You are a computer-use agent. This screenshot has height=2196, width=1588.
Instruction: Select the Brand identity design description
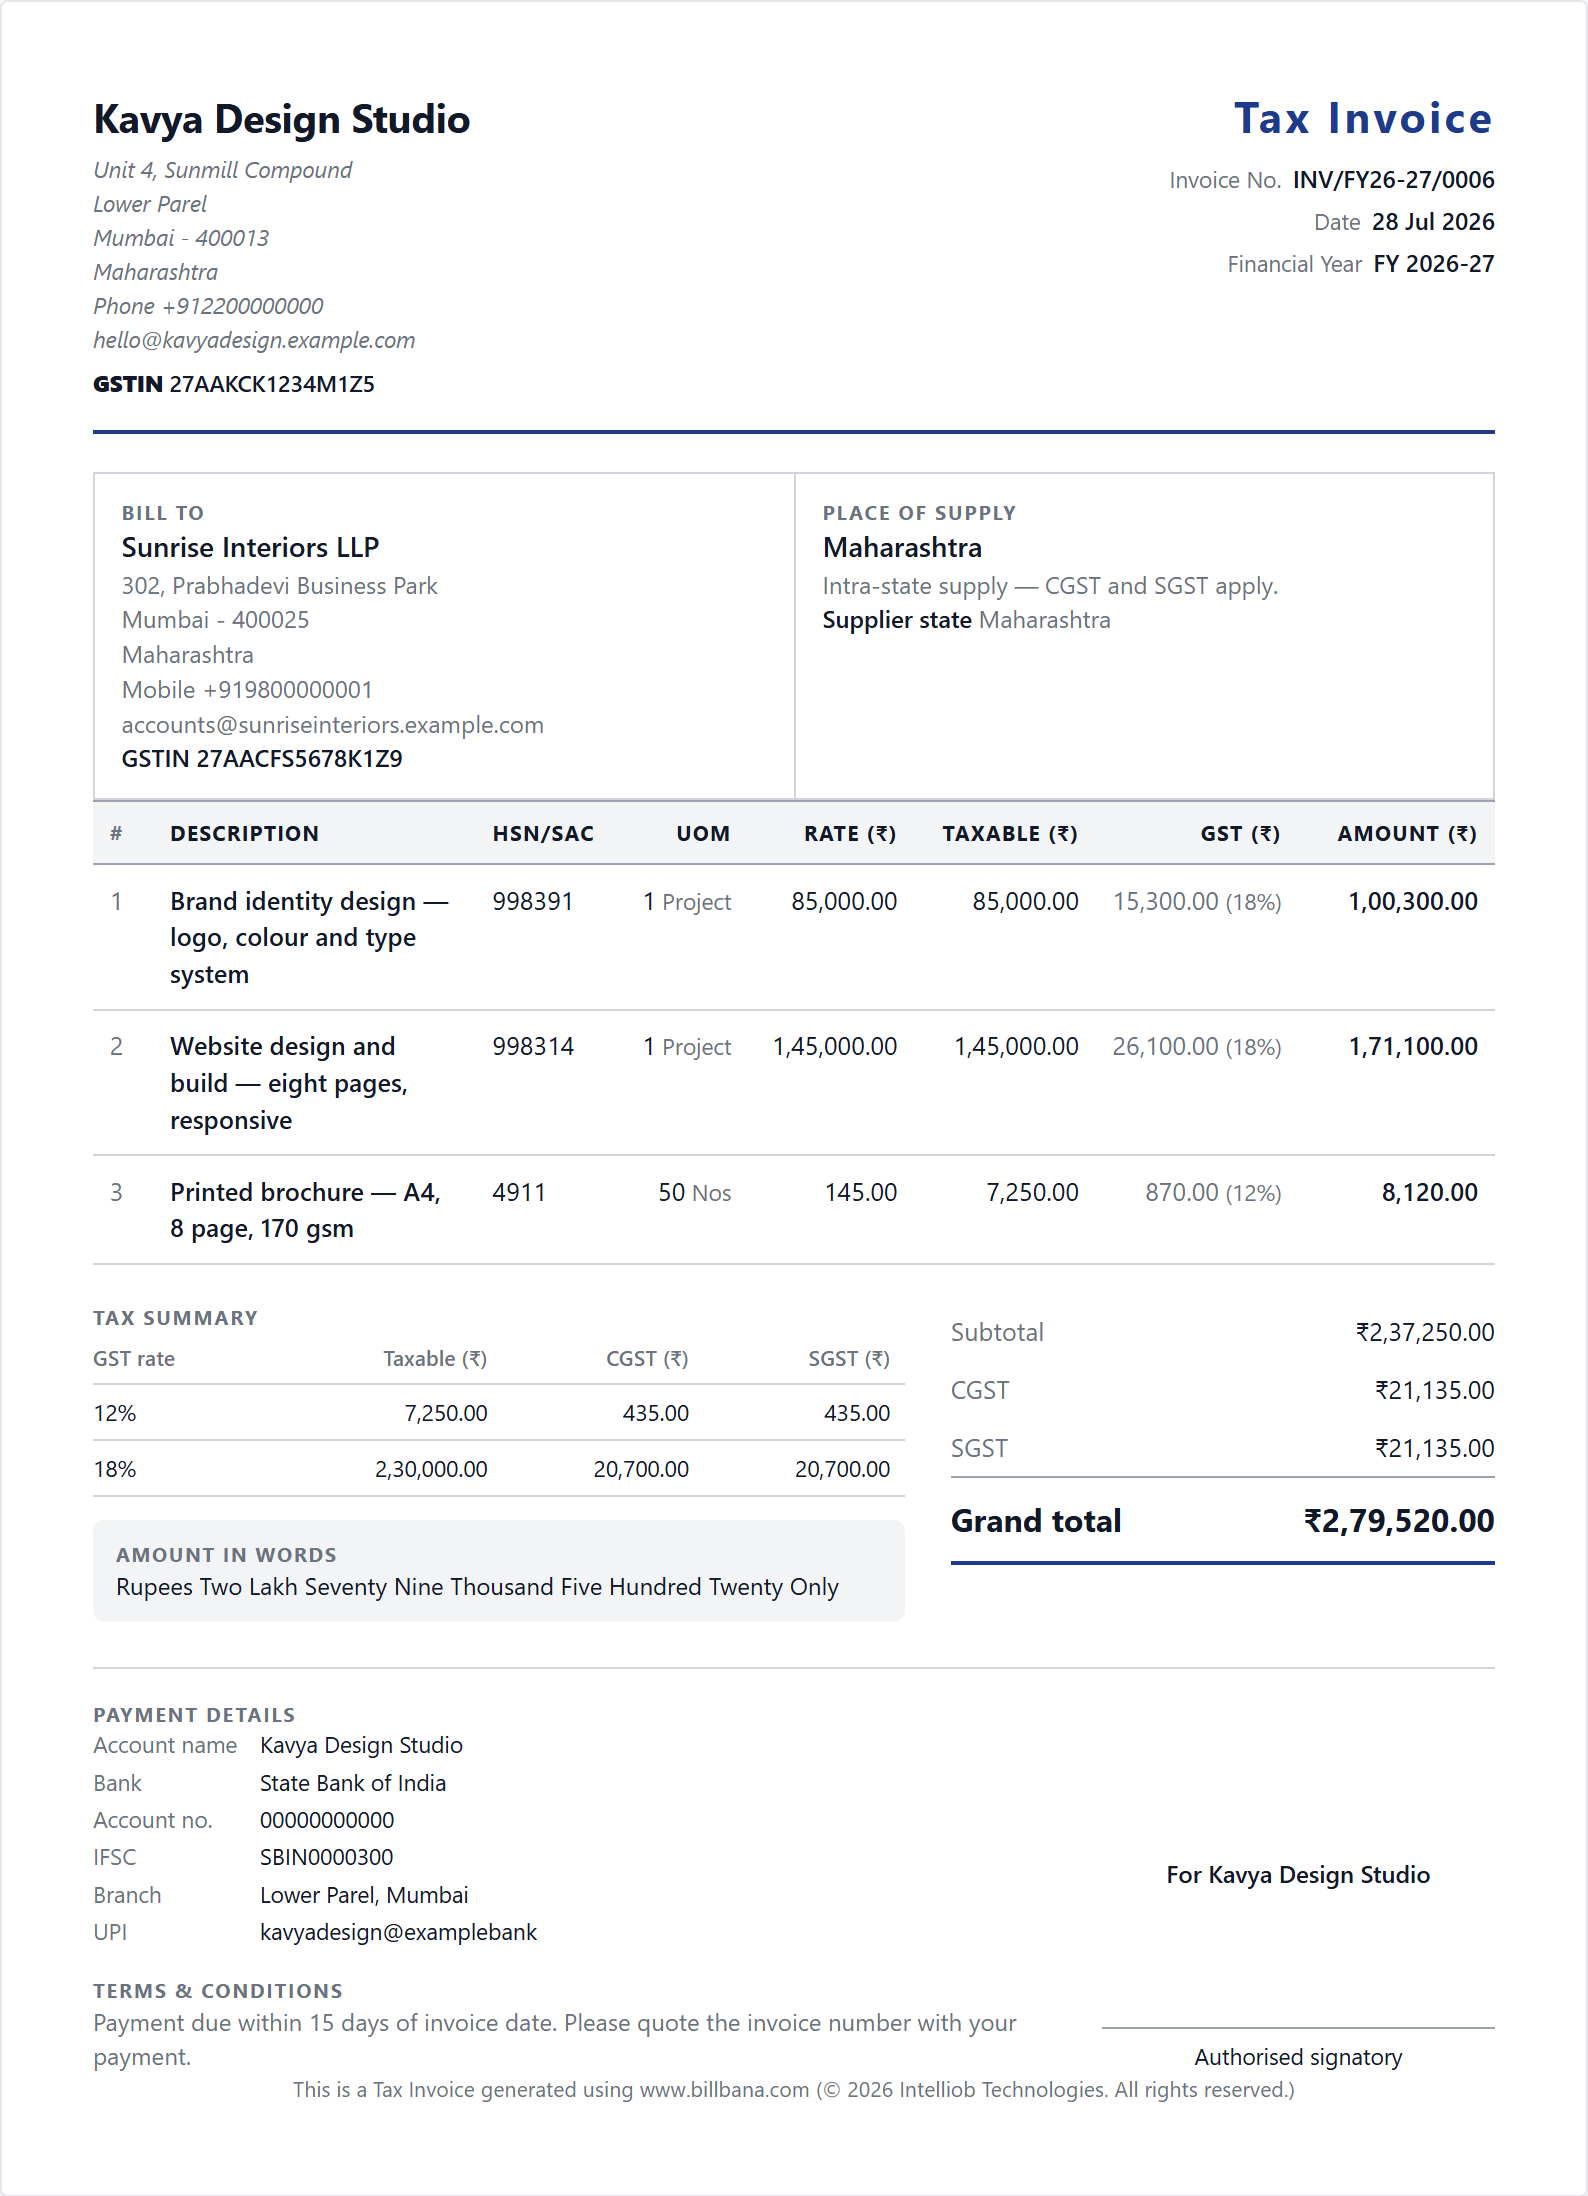click(x=309, y=938)
